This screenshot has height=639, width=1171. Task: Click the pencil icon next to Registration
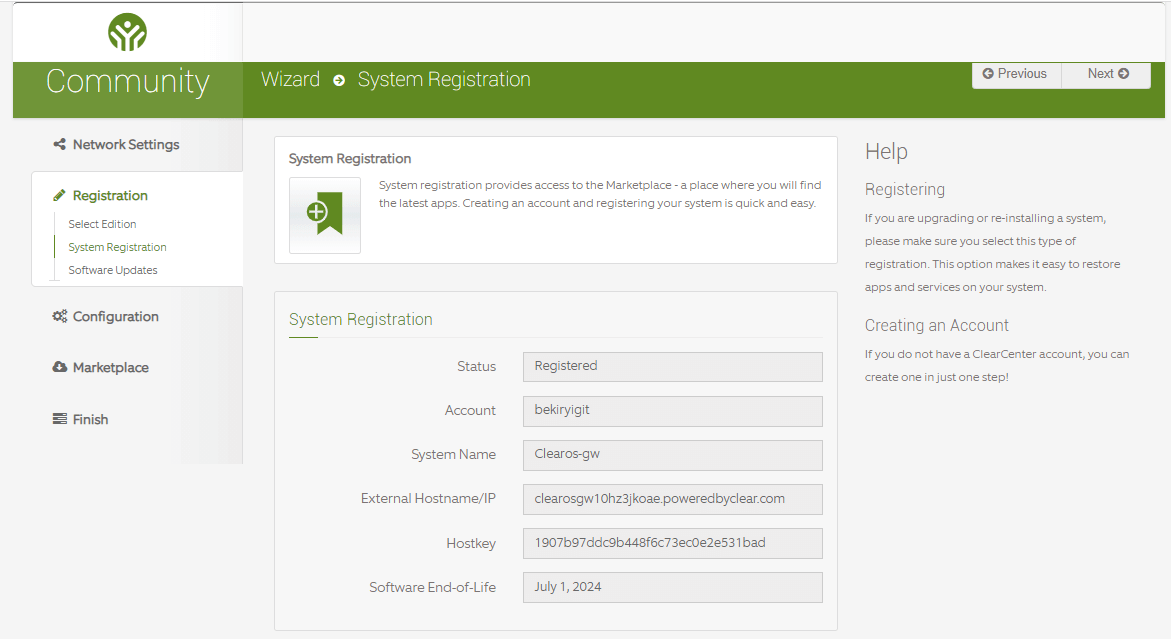click(x=58, y=195)
